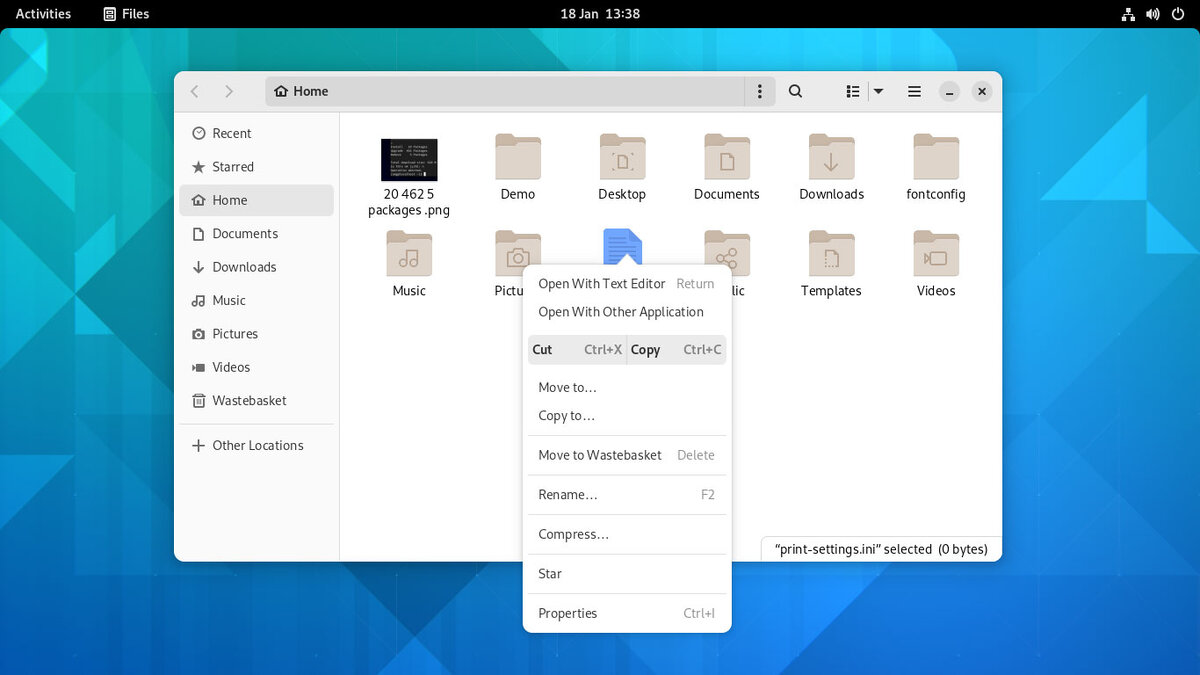Click the Home path bar field
Viewport: 1200px width, 675px height.
pyautogui.click(x=505, y=91)
